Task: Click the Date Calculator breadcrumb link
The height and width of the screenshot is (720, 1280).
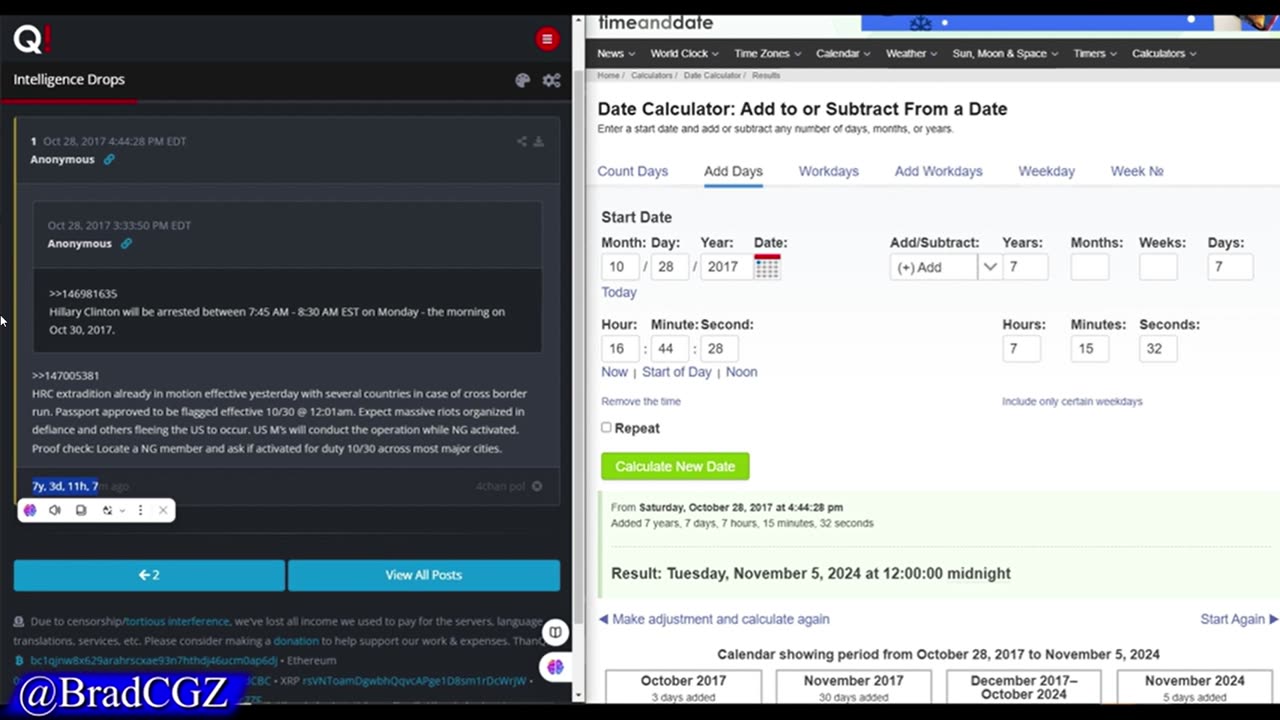Action: pyautogui.click(x=712, y=75)
